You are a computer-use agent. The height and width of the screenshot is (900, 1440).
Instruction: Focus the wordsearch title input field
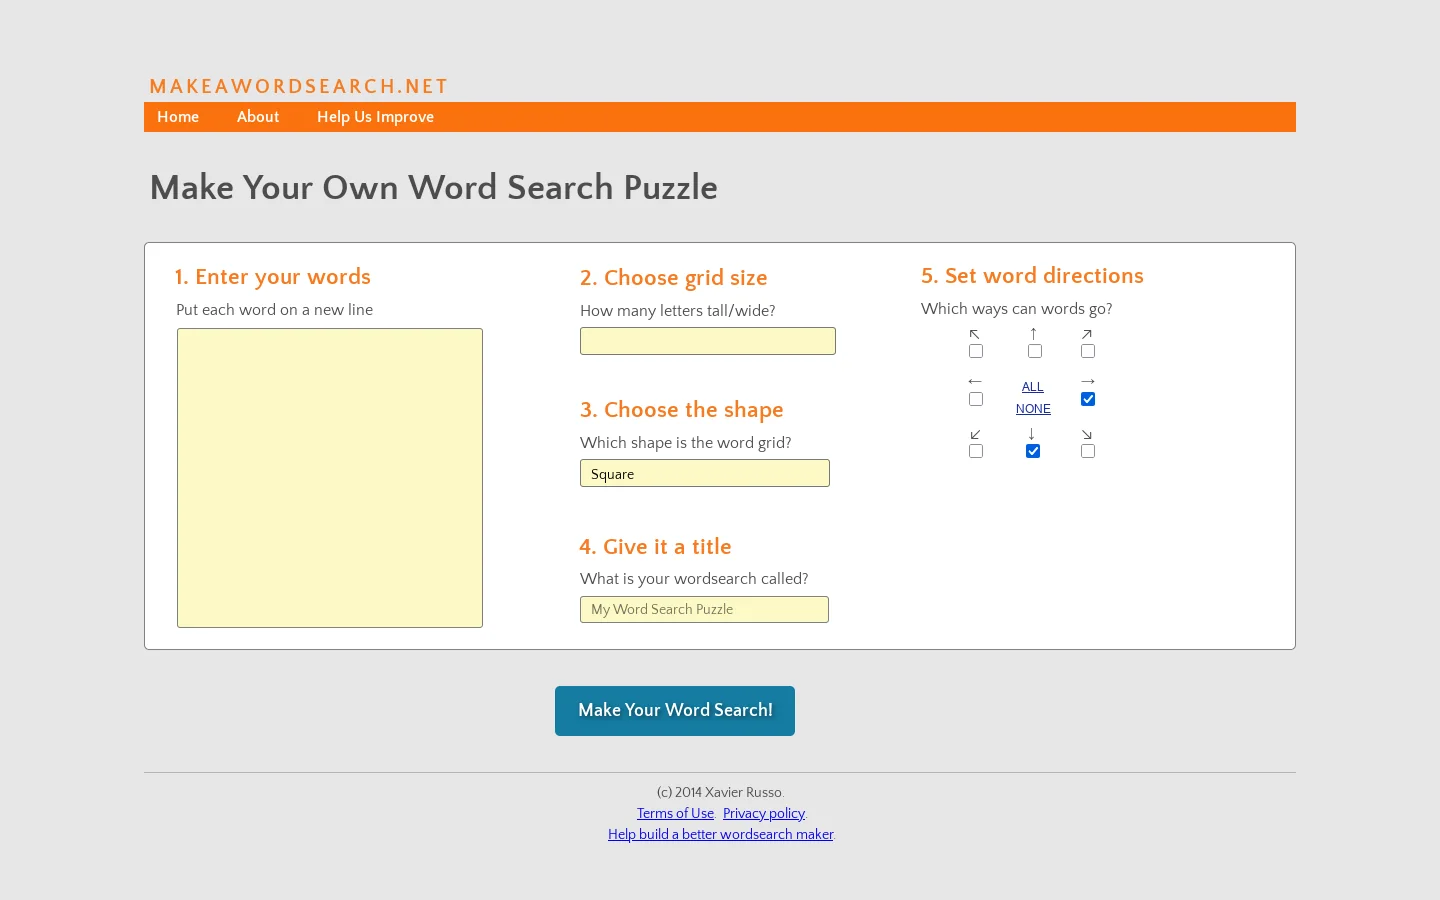(x=704, y=609)
